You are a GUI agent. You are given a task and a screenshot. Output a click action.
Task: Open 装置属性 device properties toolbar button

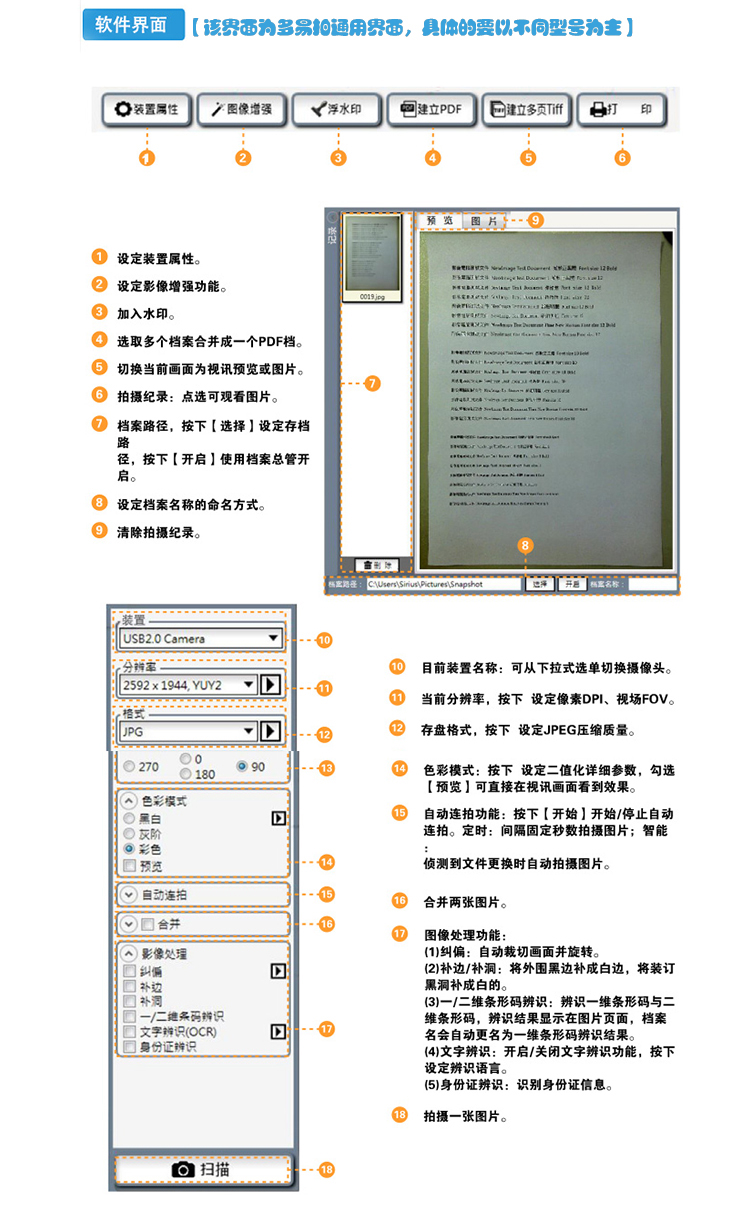click(147, 110)
